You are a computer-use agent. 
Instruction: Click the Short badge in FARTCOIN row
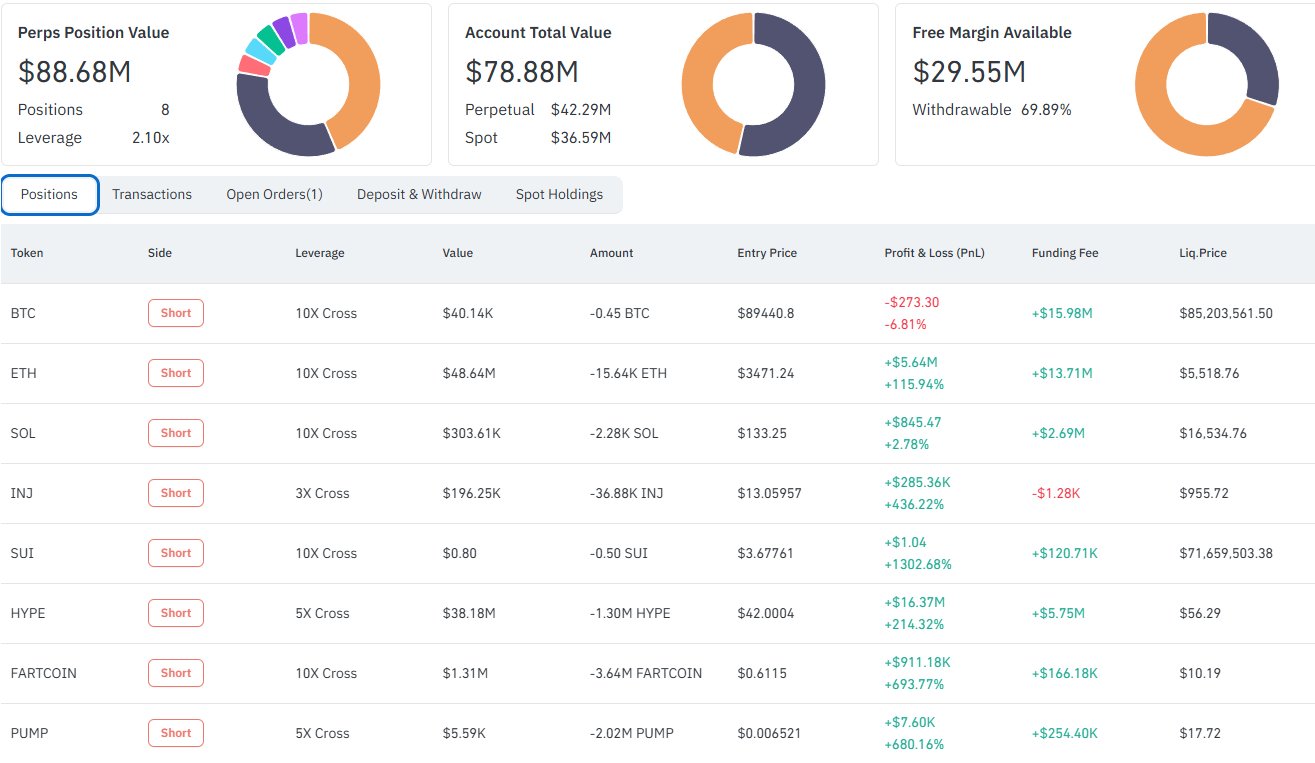(176, 673)
